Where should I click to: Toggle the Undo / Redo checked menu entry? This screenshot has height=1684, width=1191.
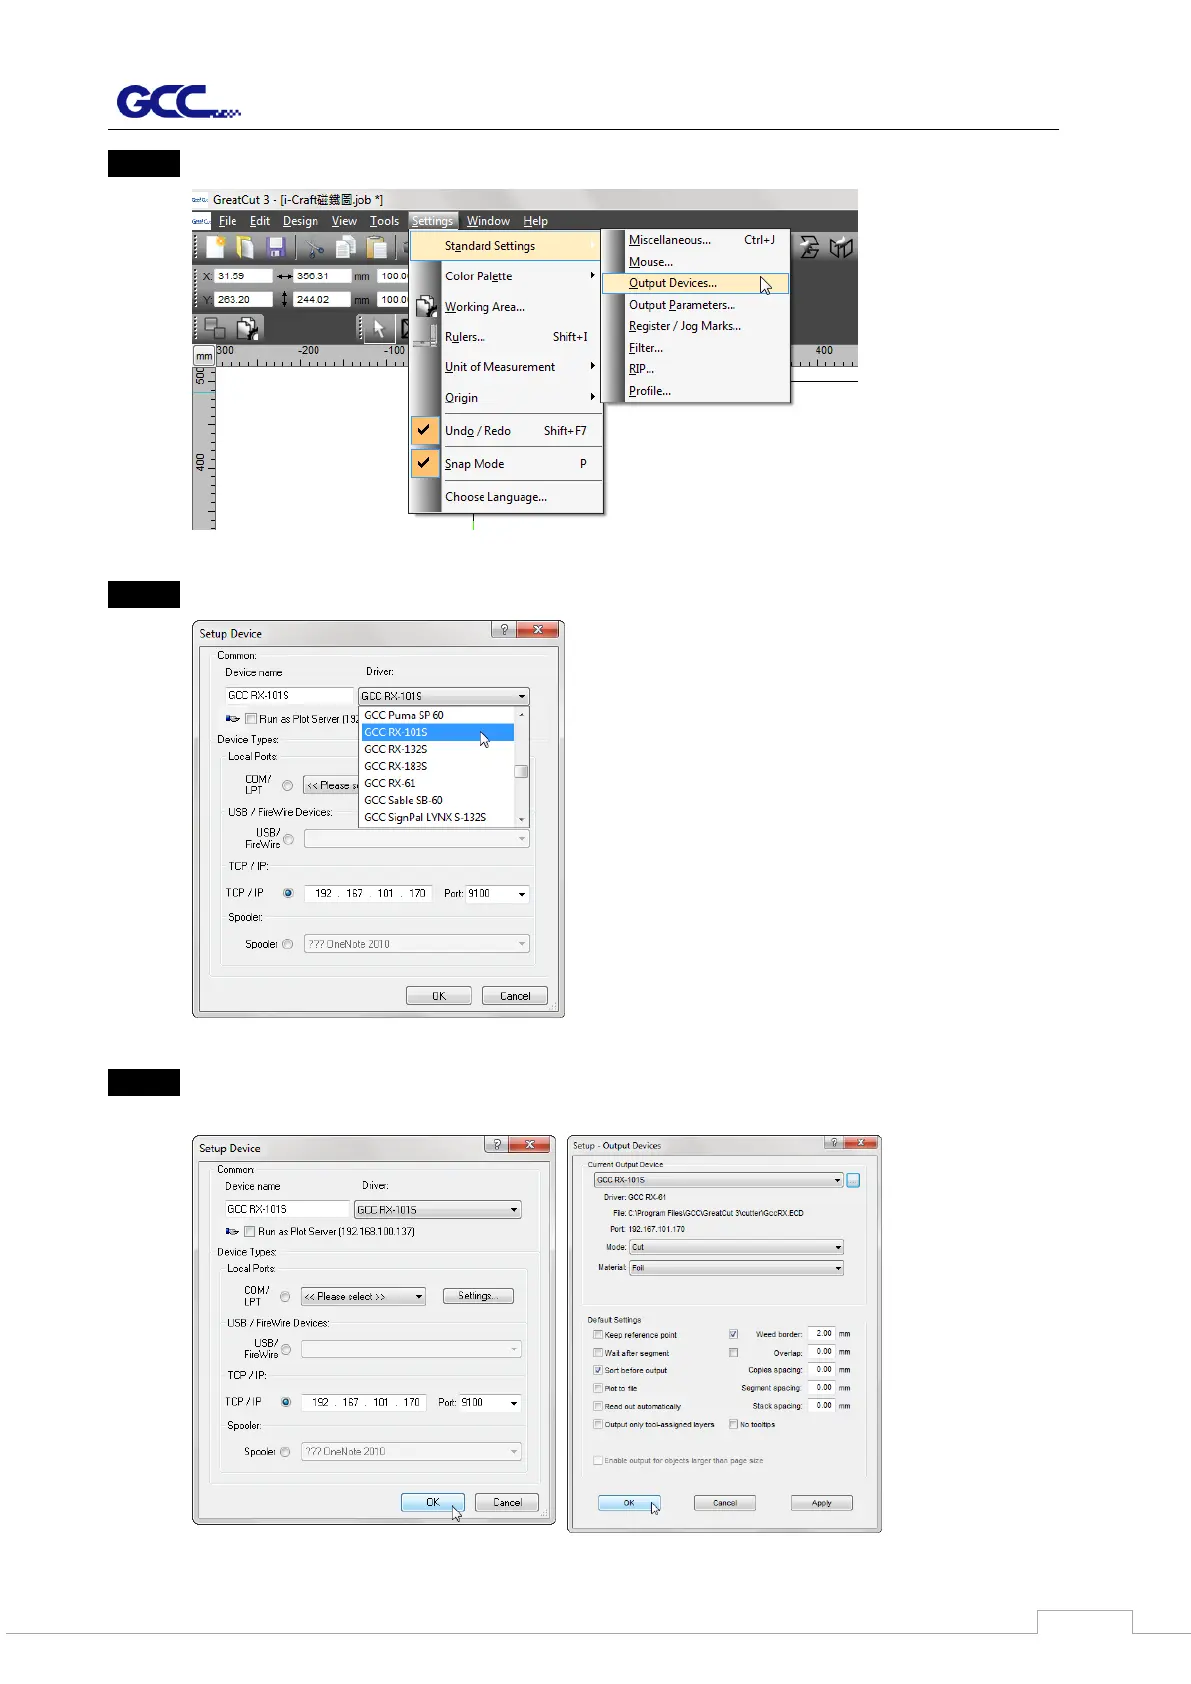coord(508,431)
